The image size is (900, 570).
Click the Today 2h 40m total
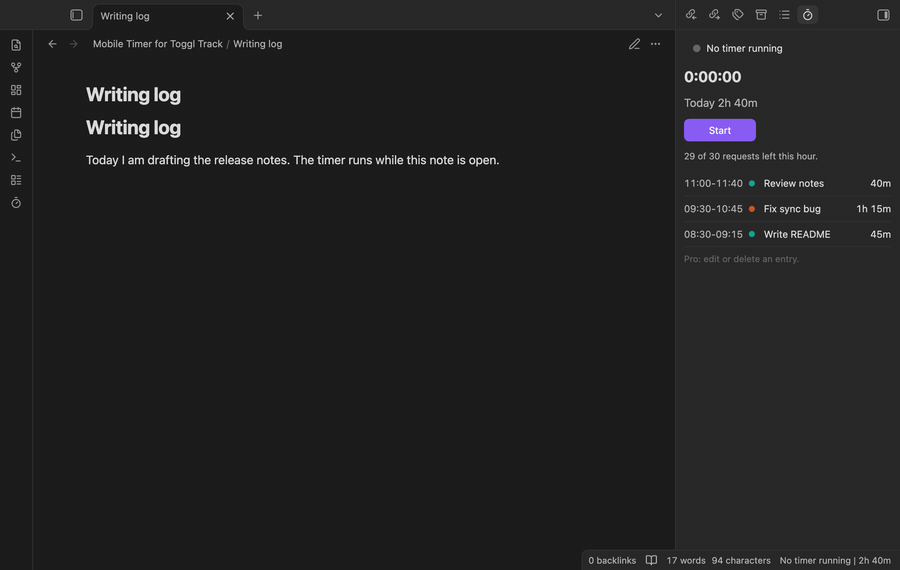(720, 103)
